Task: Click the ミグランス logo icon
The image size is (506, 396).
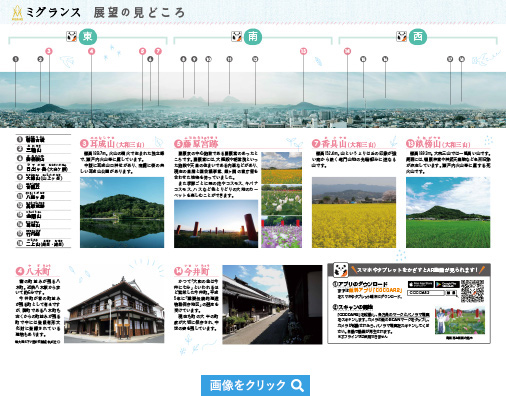Action: [17, 13]
